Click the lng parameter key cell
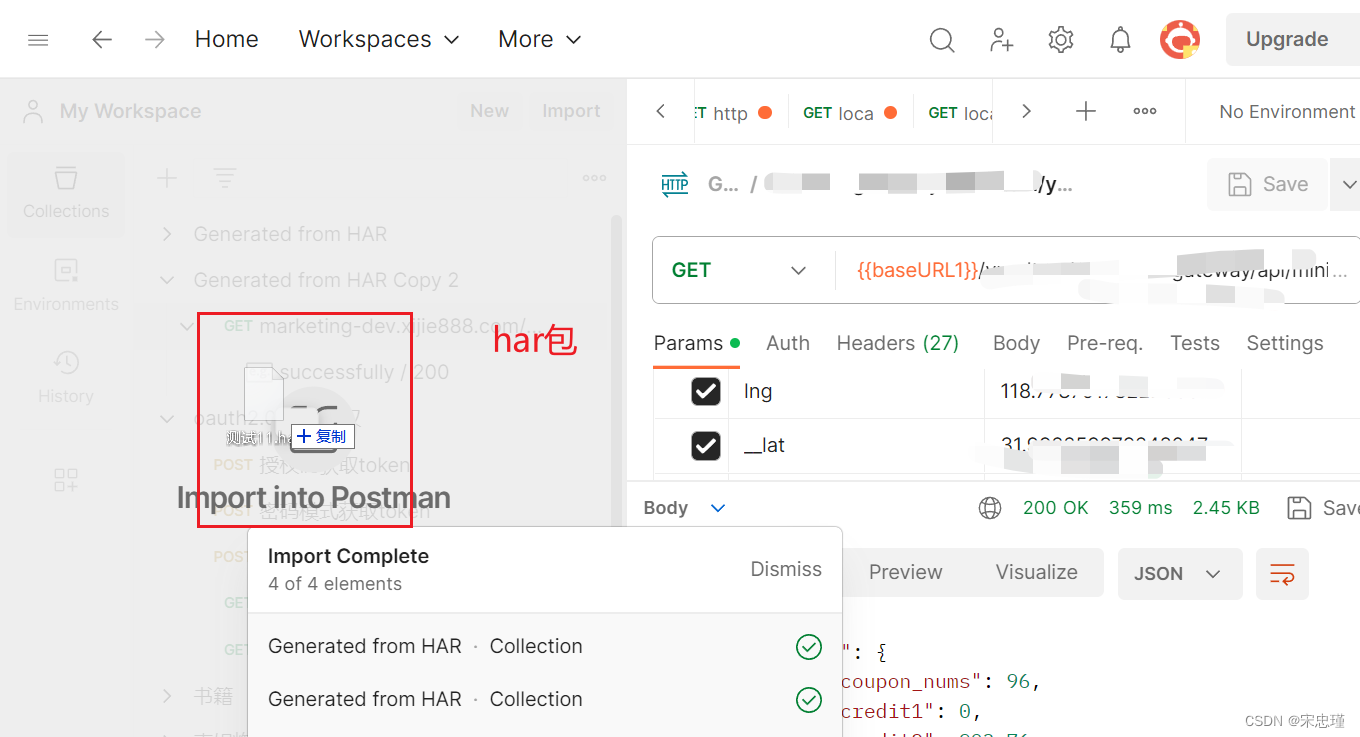 click(x=858, y=391)
